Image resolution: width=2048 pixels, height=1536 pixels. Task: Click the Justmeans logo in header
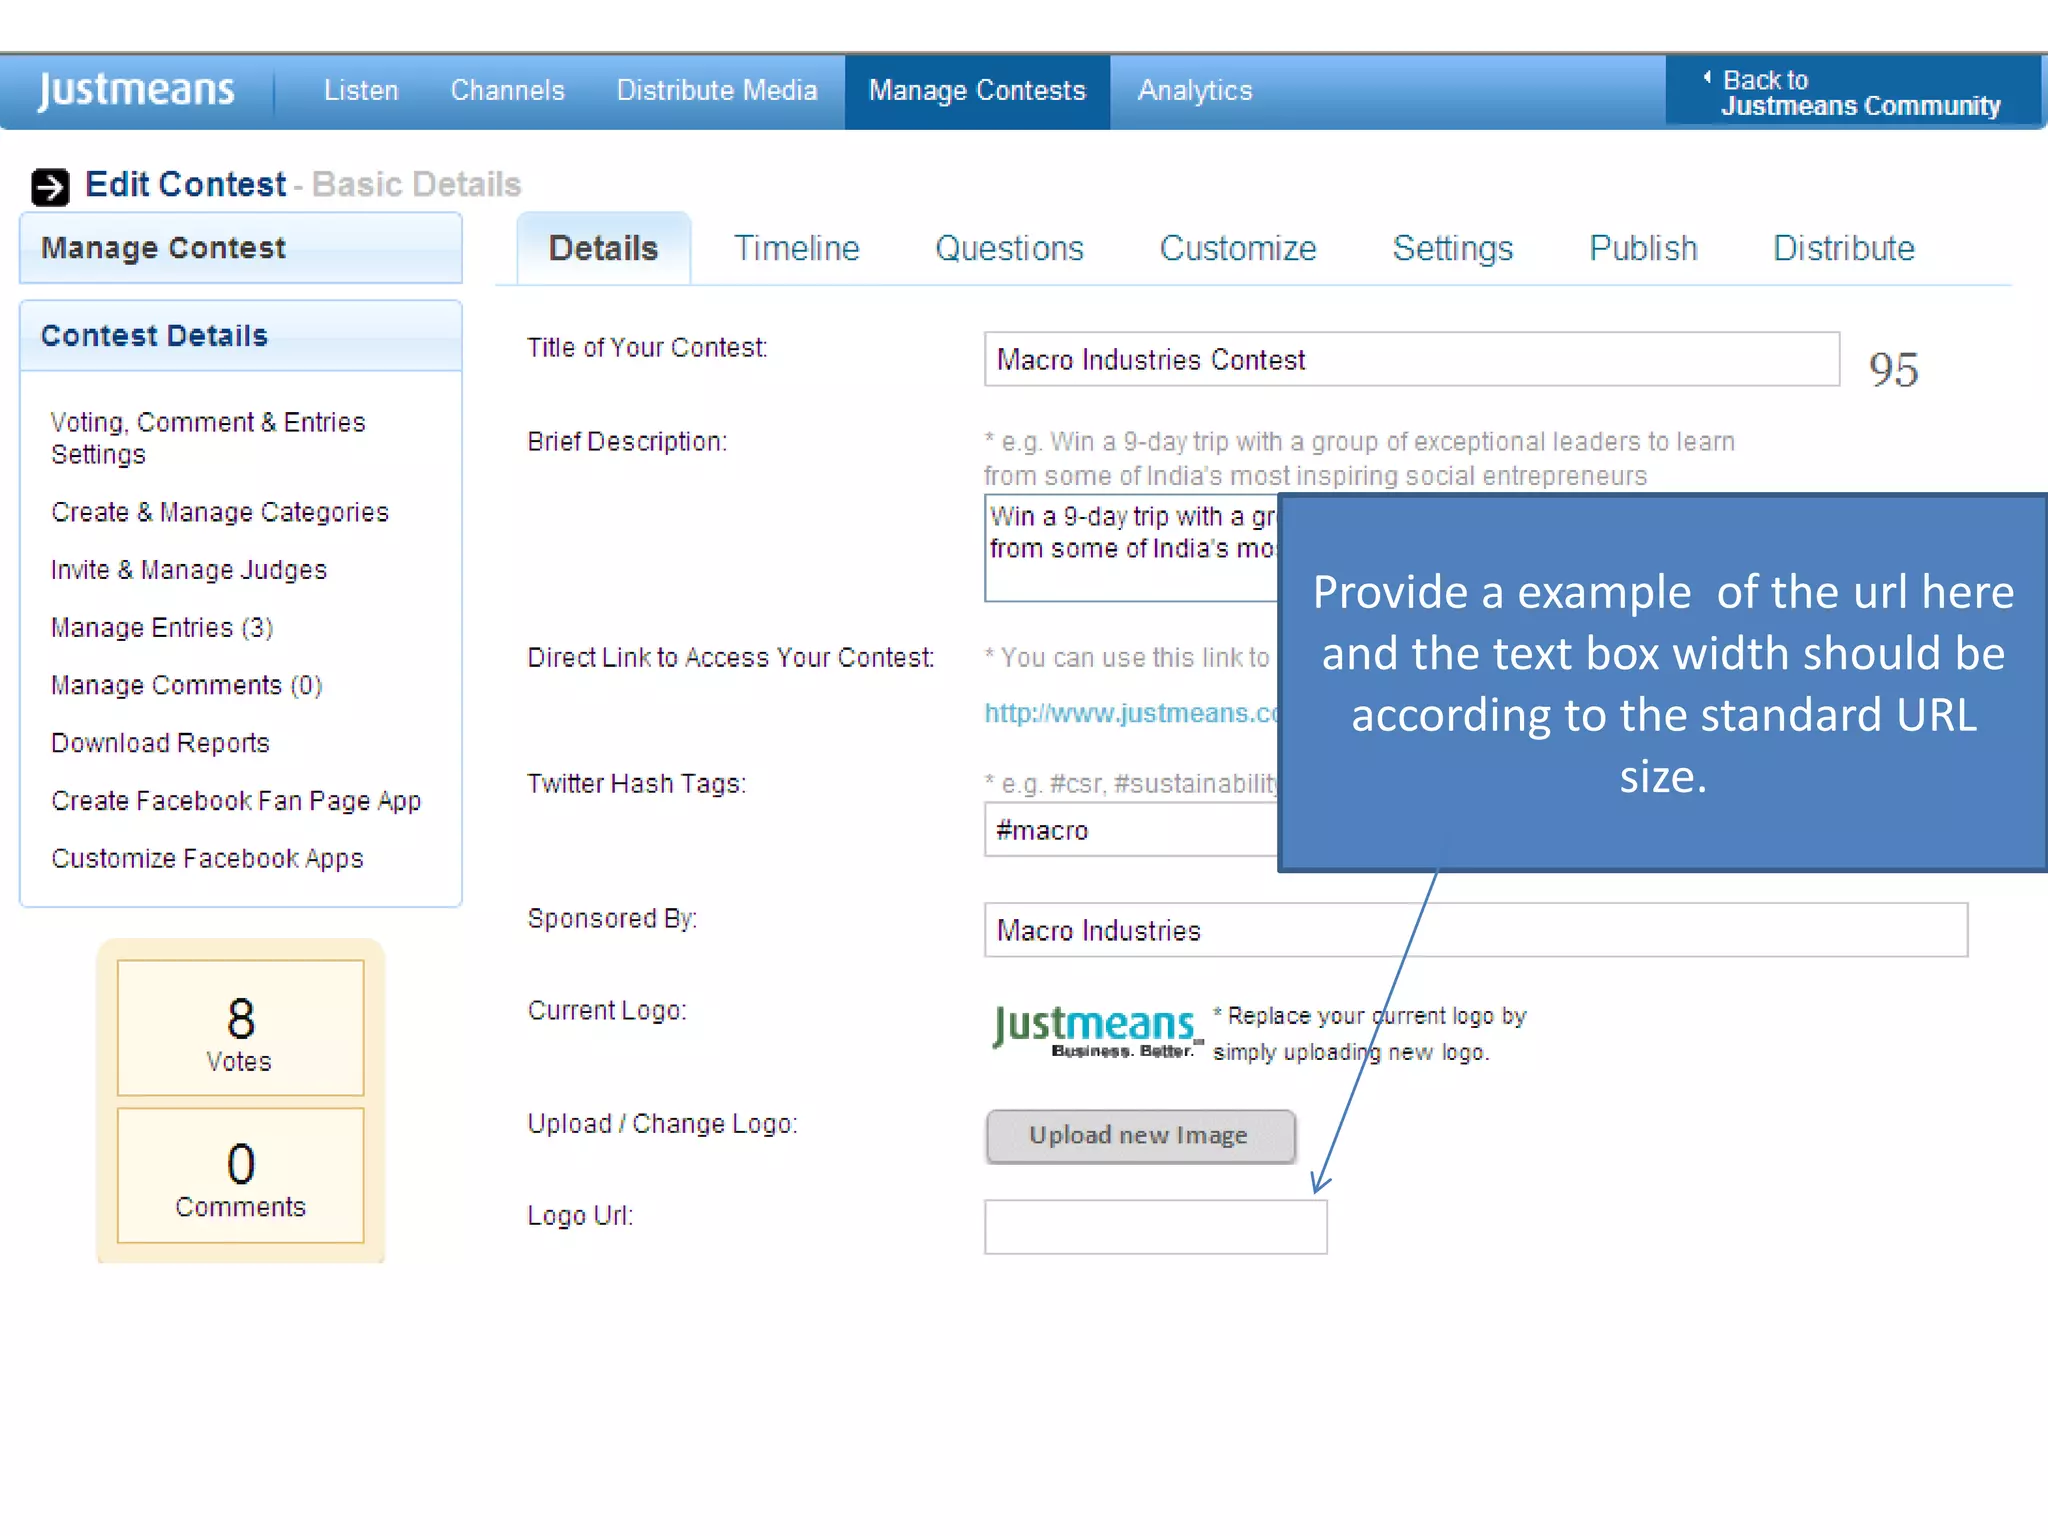[x=136, y=90]
